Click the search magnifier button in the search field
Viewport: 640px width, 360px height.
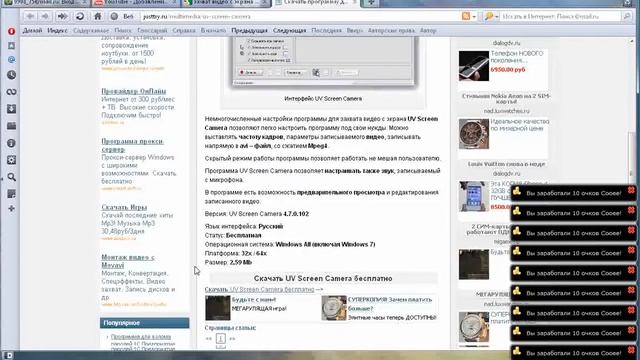point(627,16)
